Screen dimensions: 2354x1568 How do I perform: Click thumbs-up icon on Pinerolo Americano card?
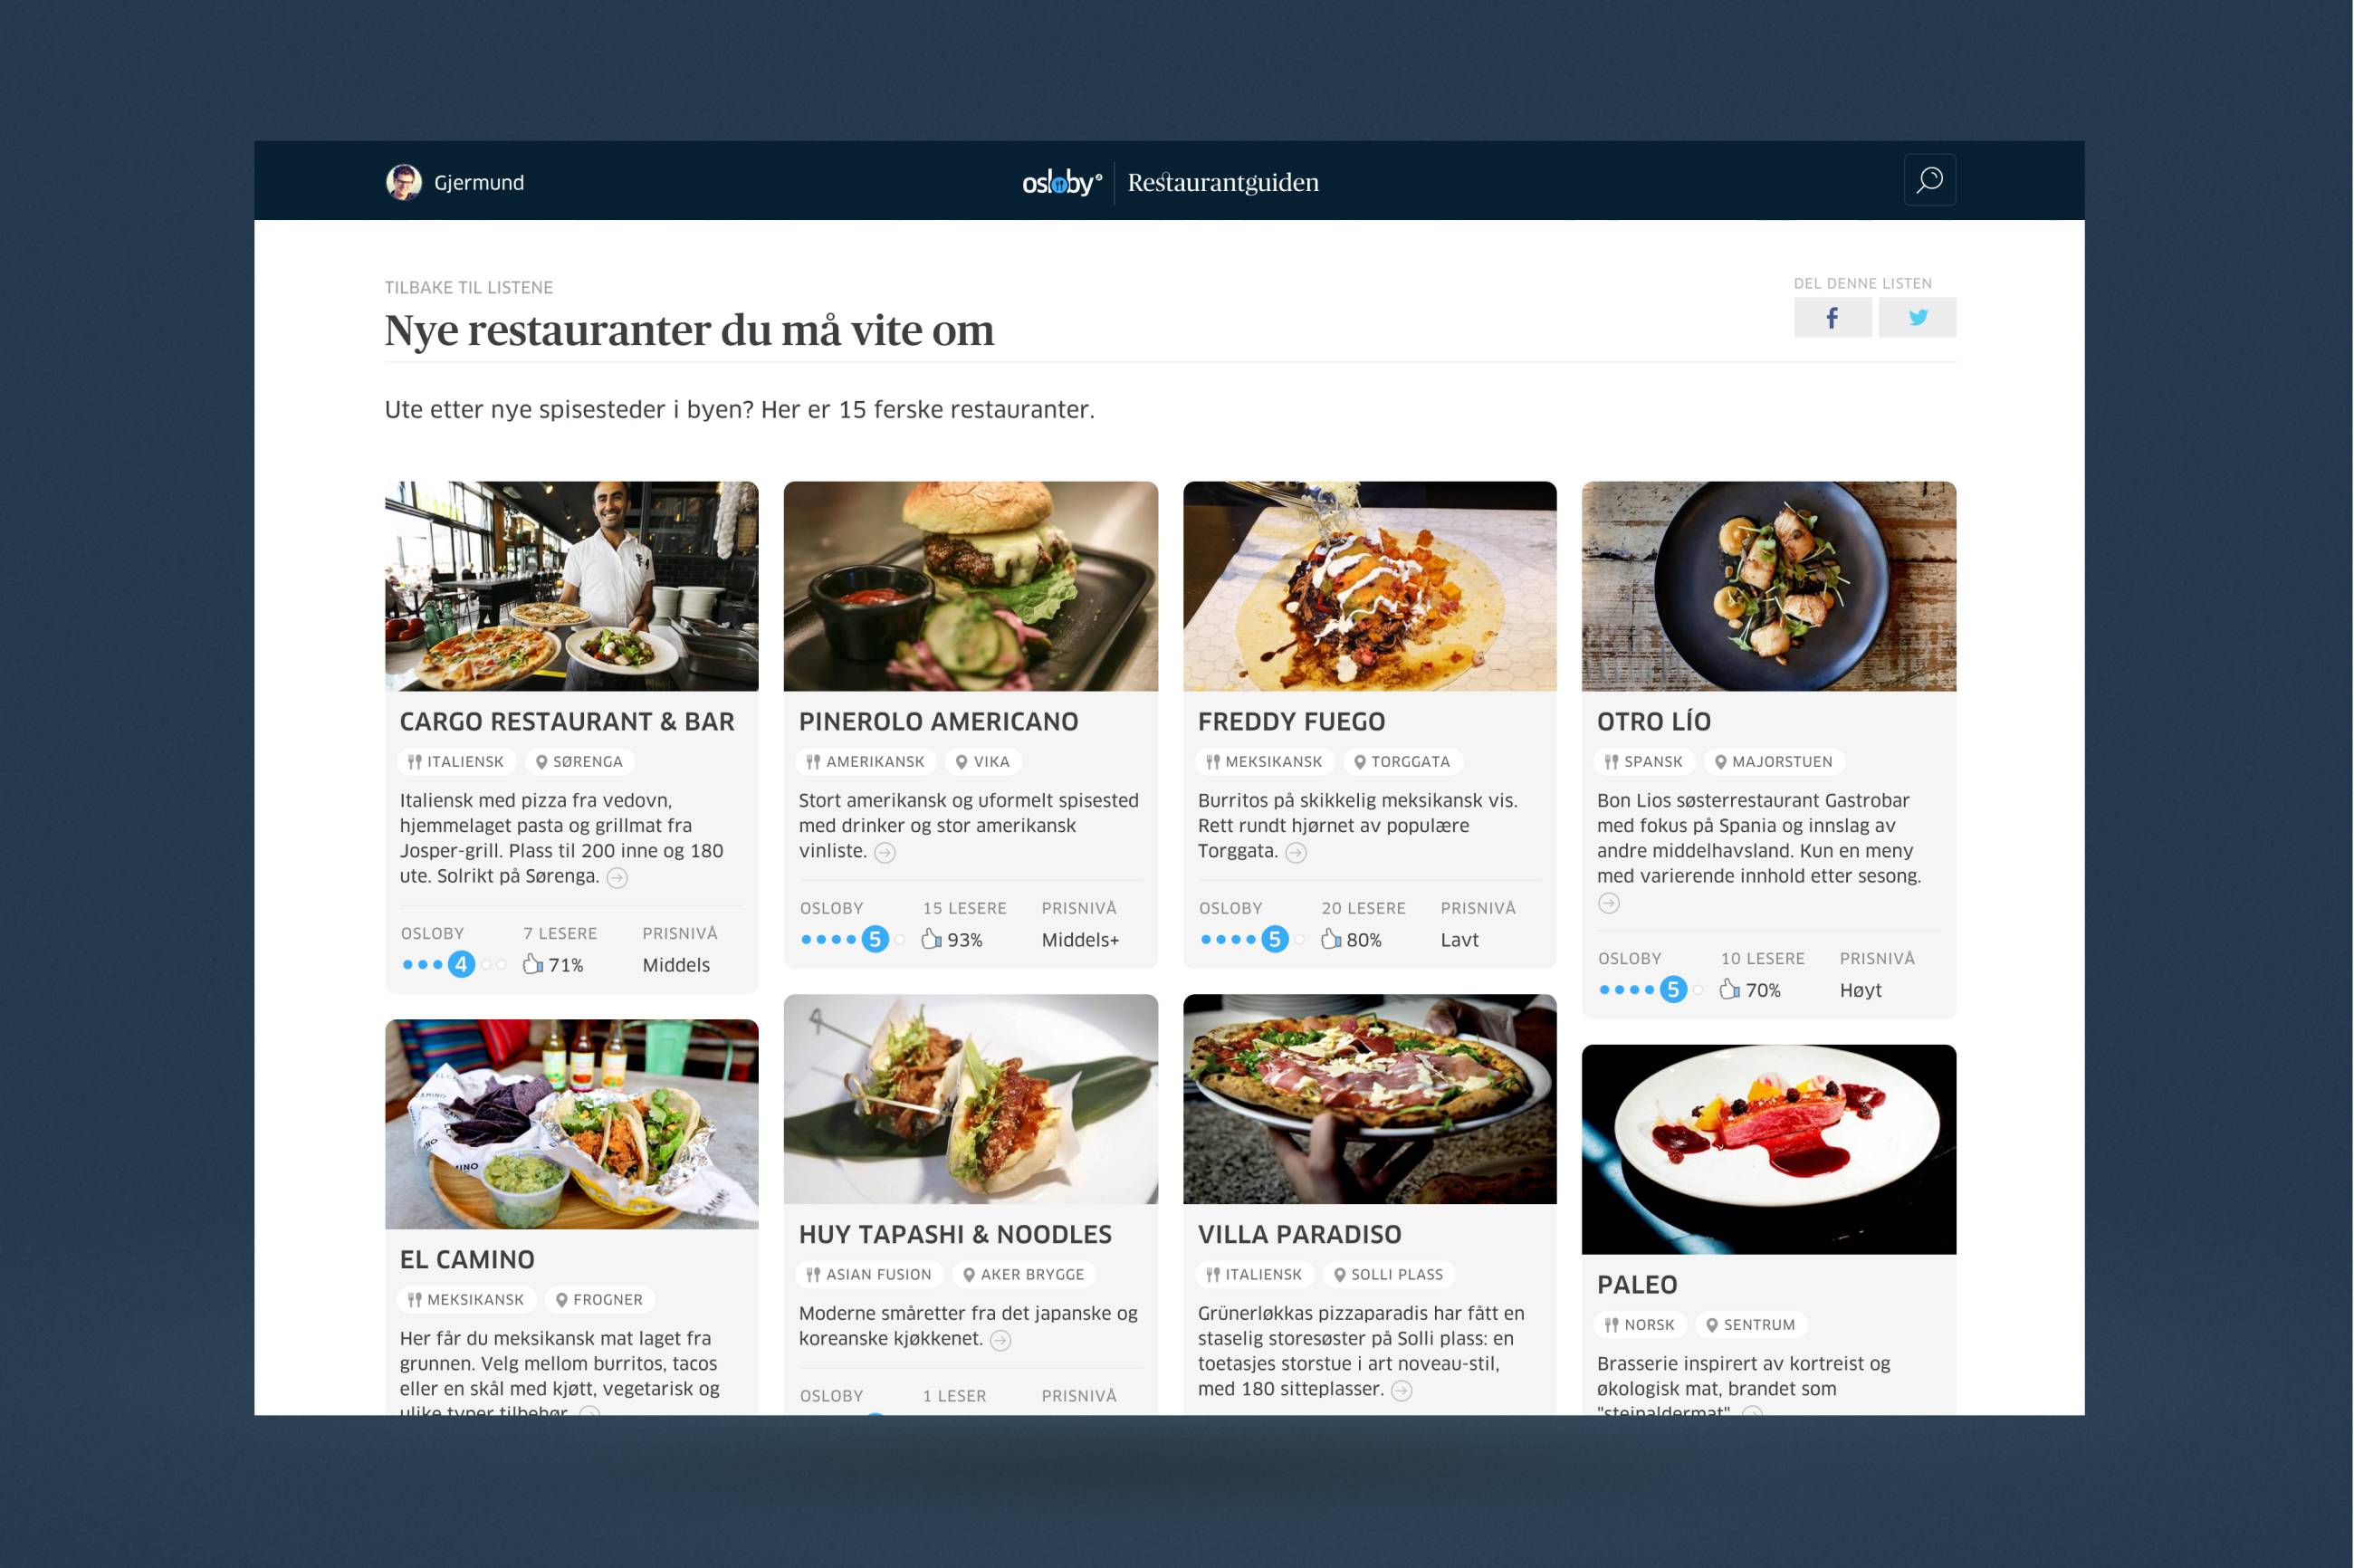[x=931, y=939]
